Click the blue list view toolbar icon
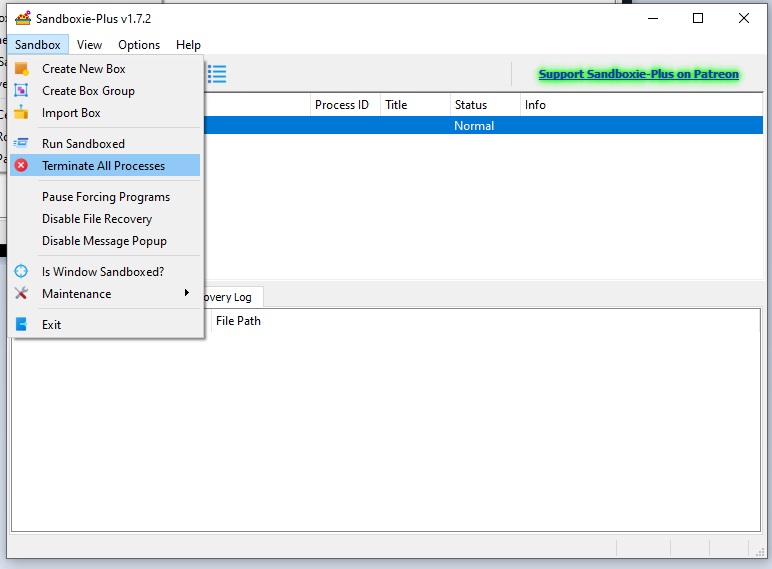Screen dimensions: 772x569 (x=217, y=74)
